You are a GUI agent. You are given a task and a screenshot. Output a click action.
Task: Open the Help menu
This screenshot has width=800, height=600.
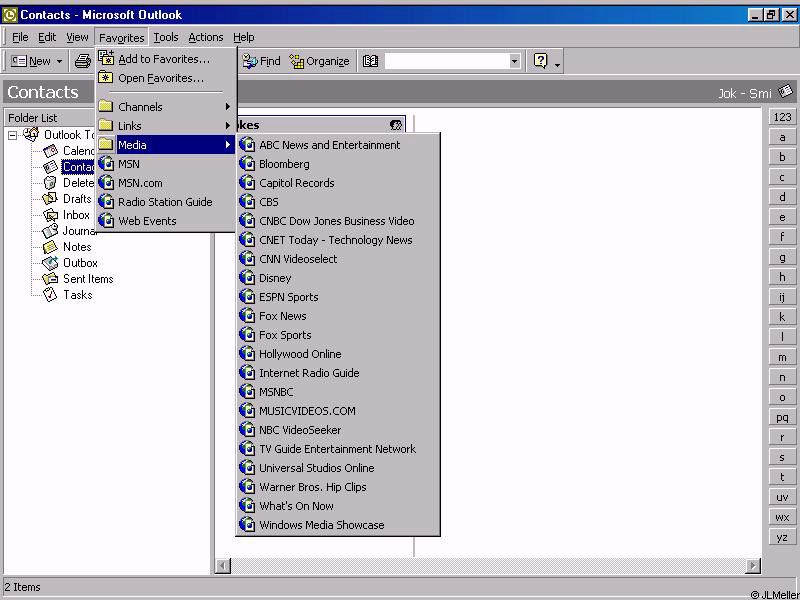[x=243, y=37]
